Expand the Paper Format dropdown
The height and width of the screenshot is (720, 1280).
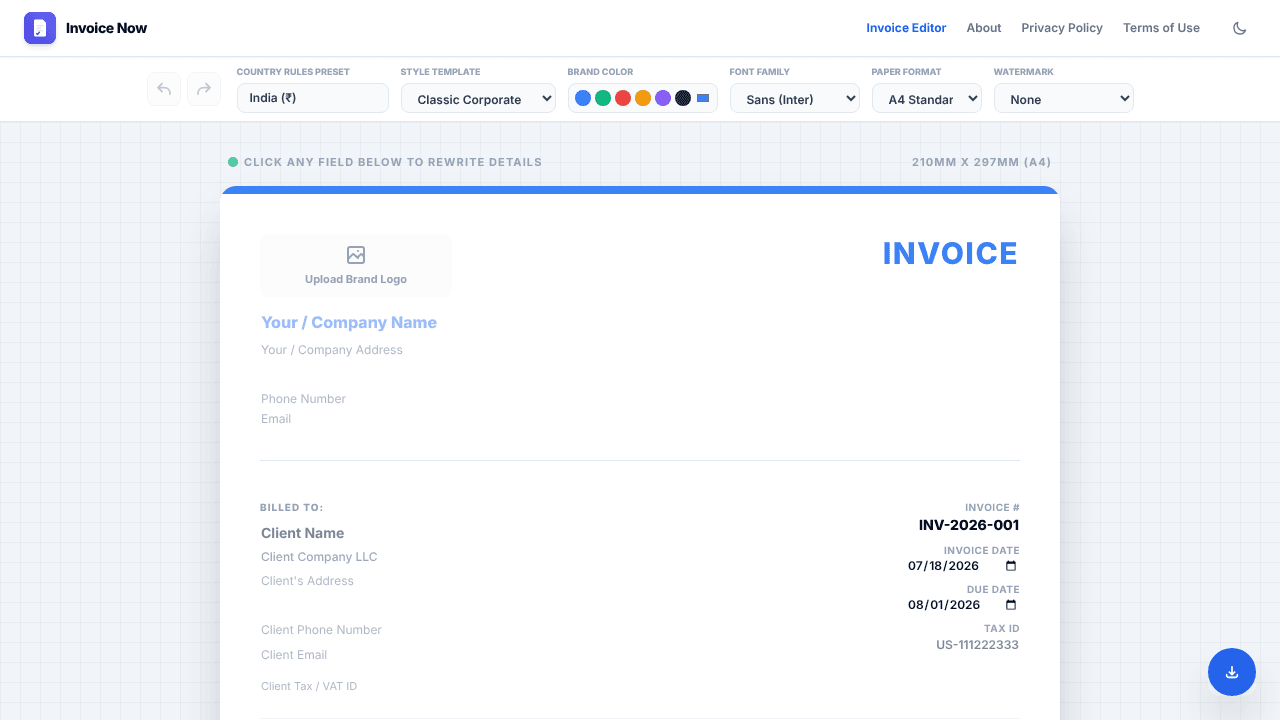927,98
